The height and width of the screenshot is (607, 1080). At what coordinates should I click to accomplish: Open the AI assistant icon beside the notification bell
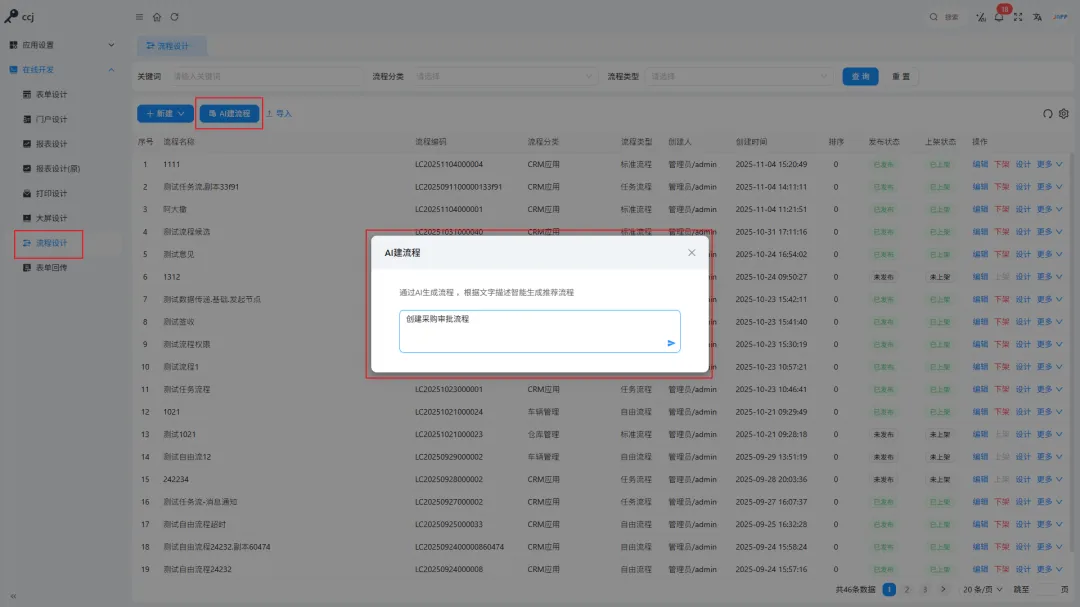click(981, 17)
